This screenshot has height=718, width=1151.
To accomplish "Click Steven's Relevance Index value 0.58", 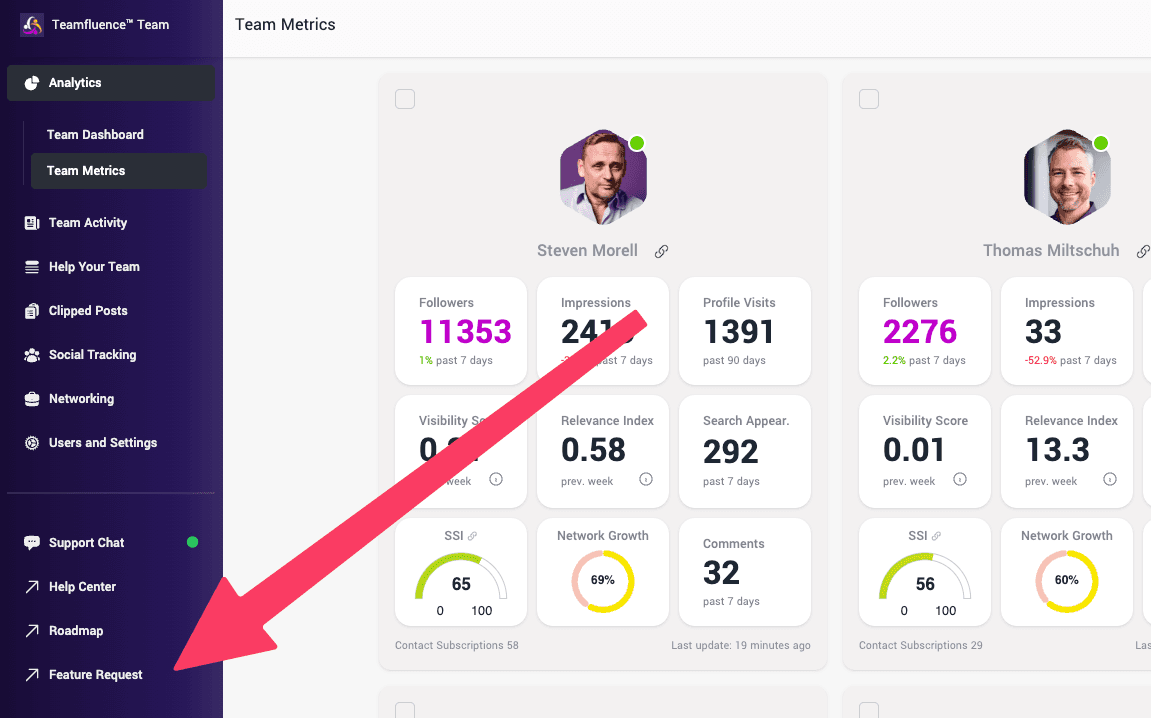I will (x=593, y=450).
